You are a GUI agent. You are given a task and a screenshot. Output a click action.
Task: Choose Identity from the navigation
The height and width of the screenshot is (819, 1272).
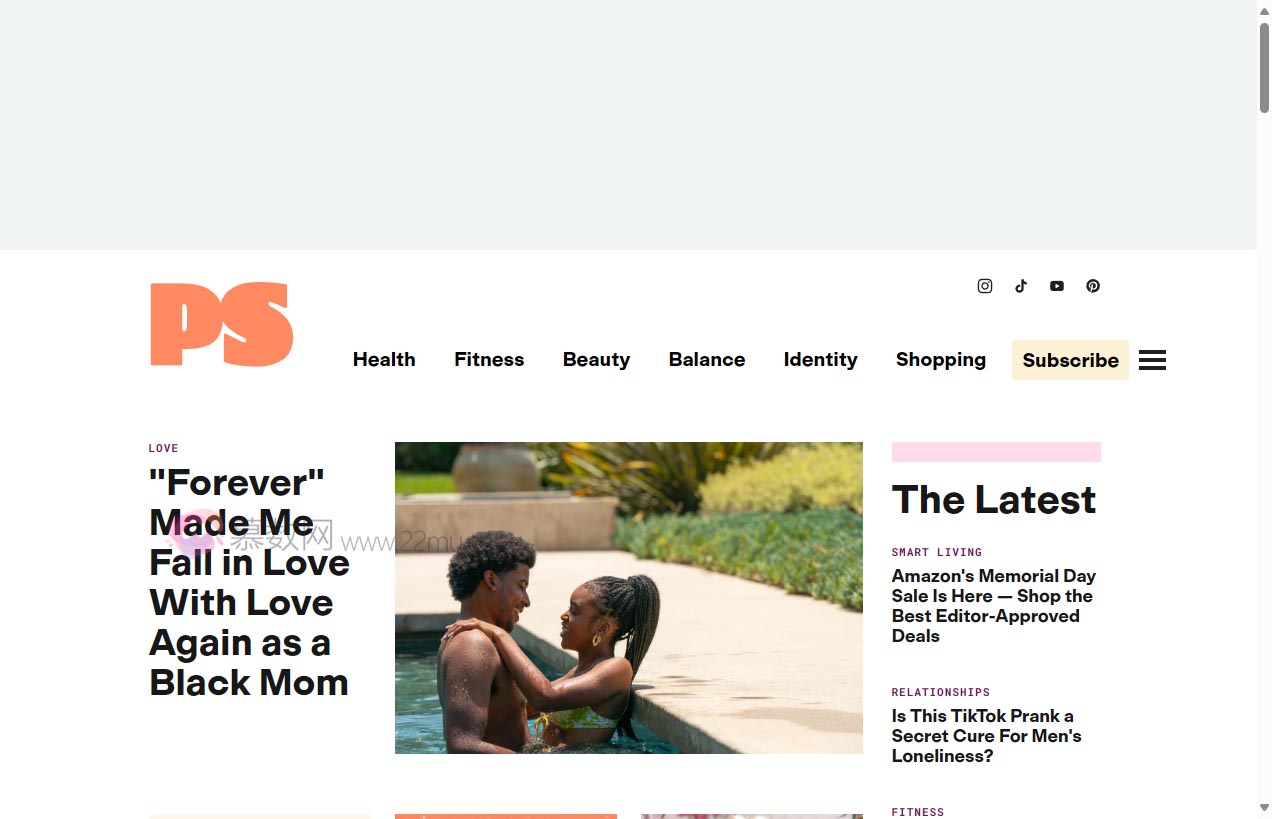820,360
